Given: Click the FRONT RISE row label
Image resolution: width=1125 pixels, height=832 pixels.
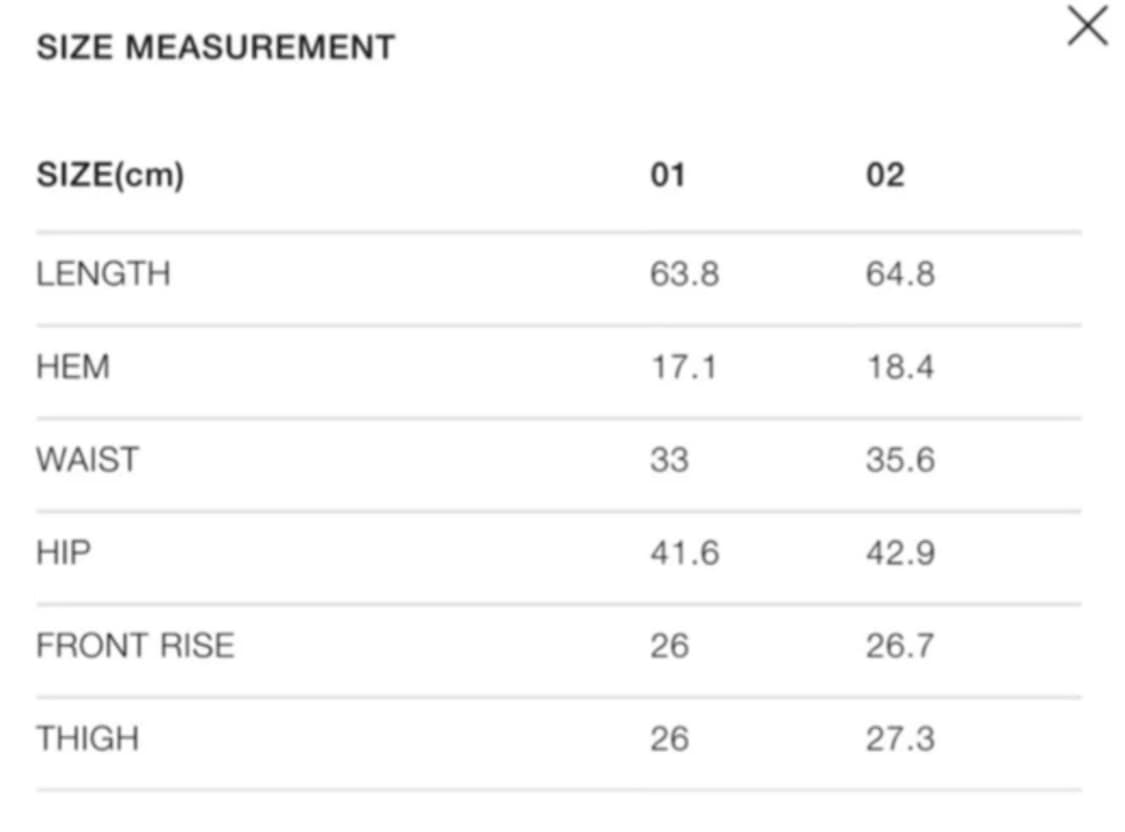Looking at the screenshot, I should coord(136,646).
